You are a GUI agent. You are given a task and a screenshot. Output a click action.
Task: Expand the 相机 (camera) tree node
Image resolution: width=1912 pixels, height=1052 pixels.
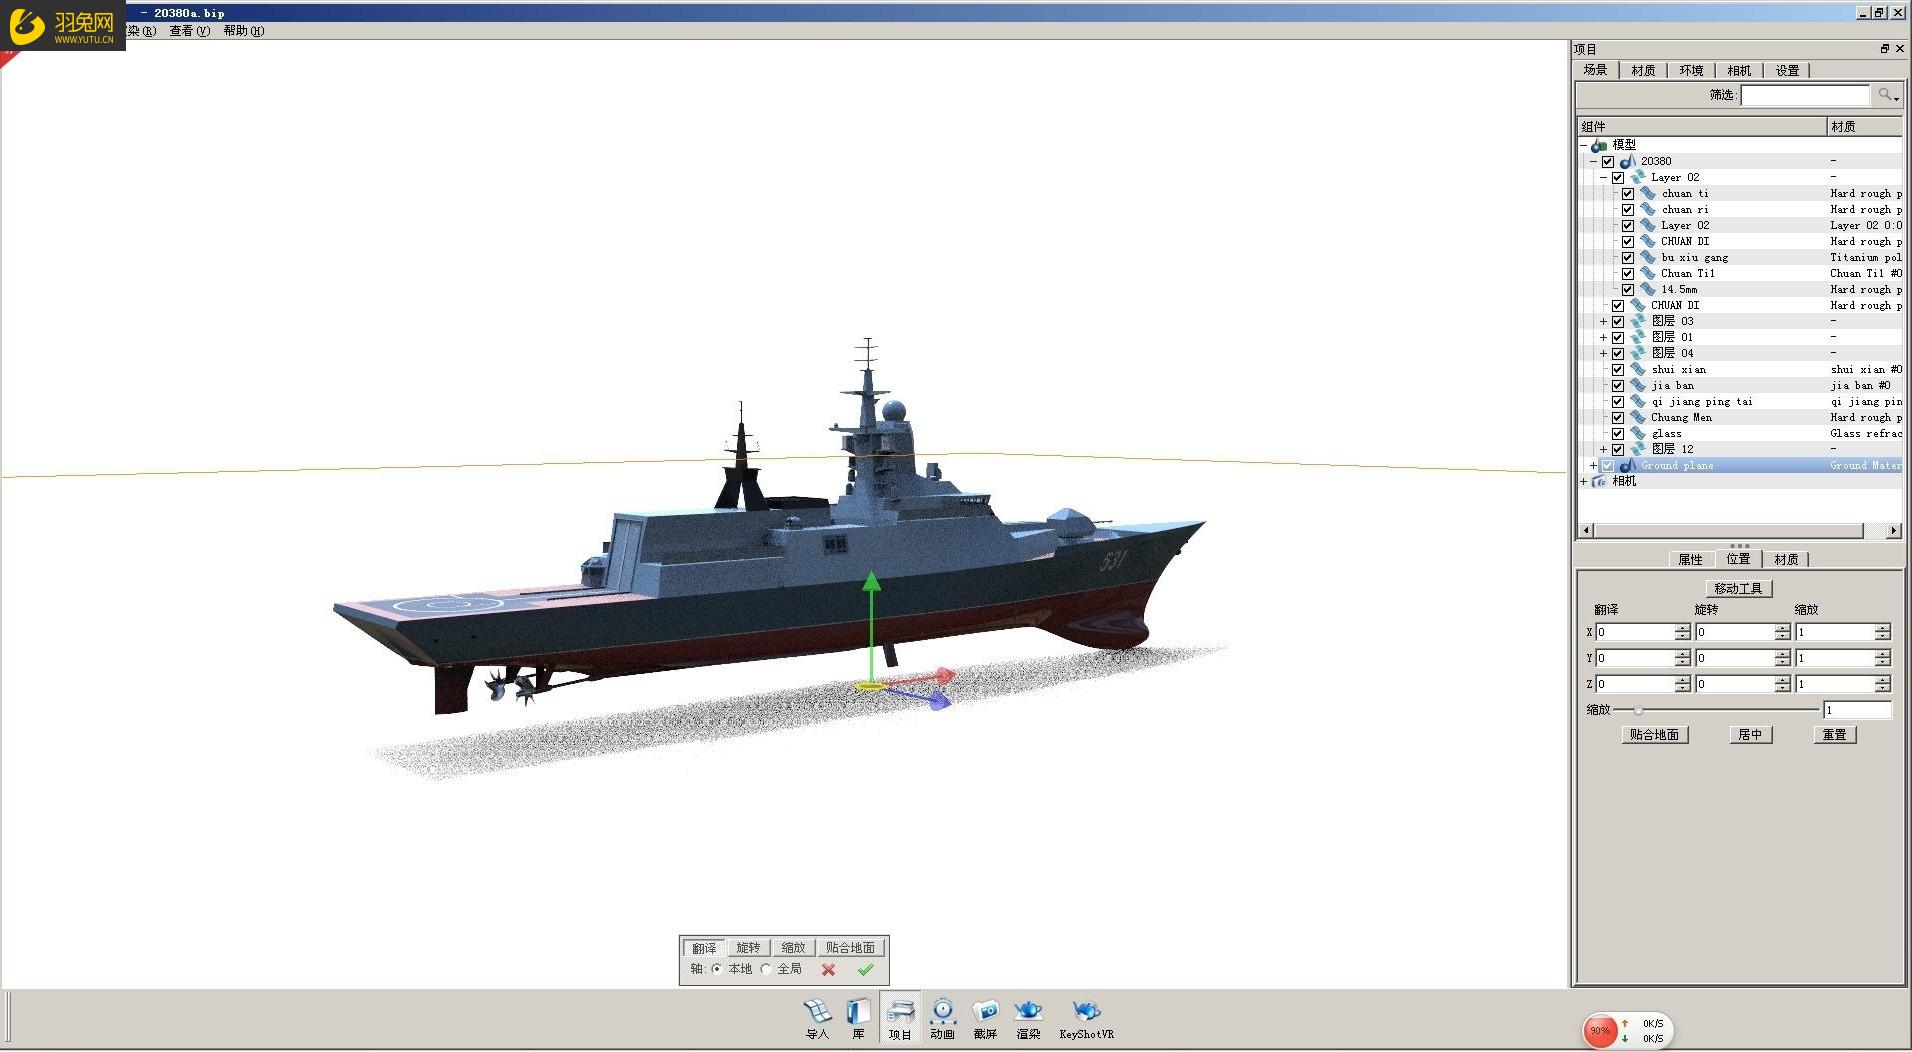click(1583, 482)
